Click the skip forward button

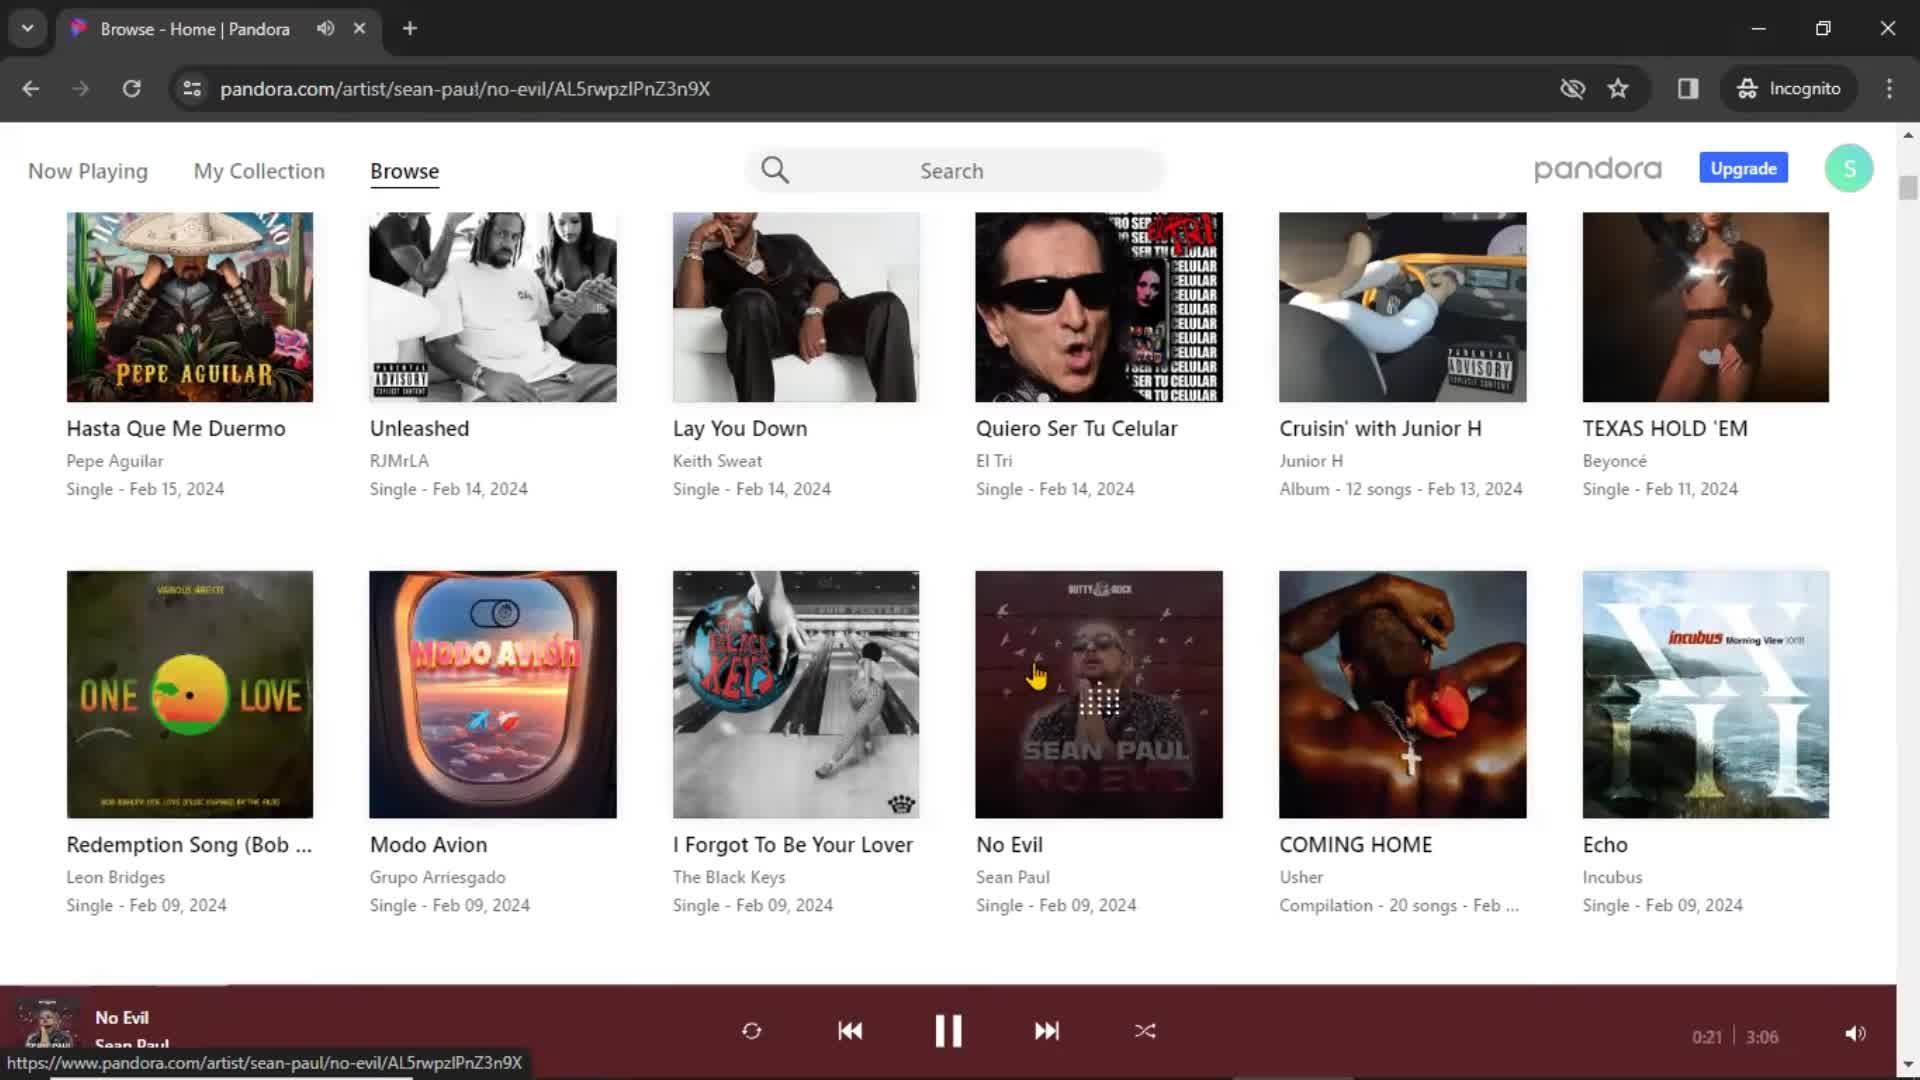coord(1047,1031)
